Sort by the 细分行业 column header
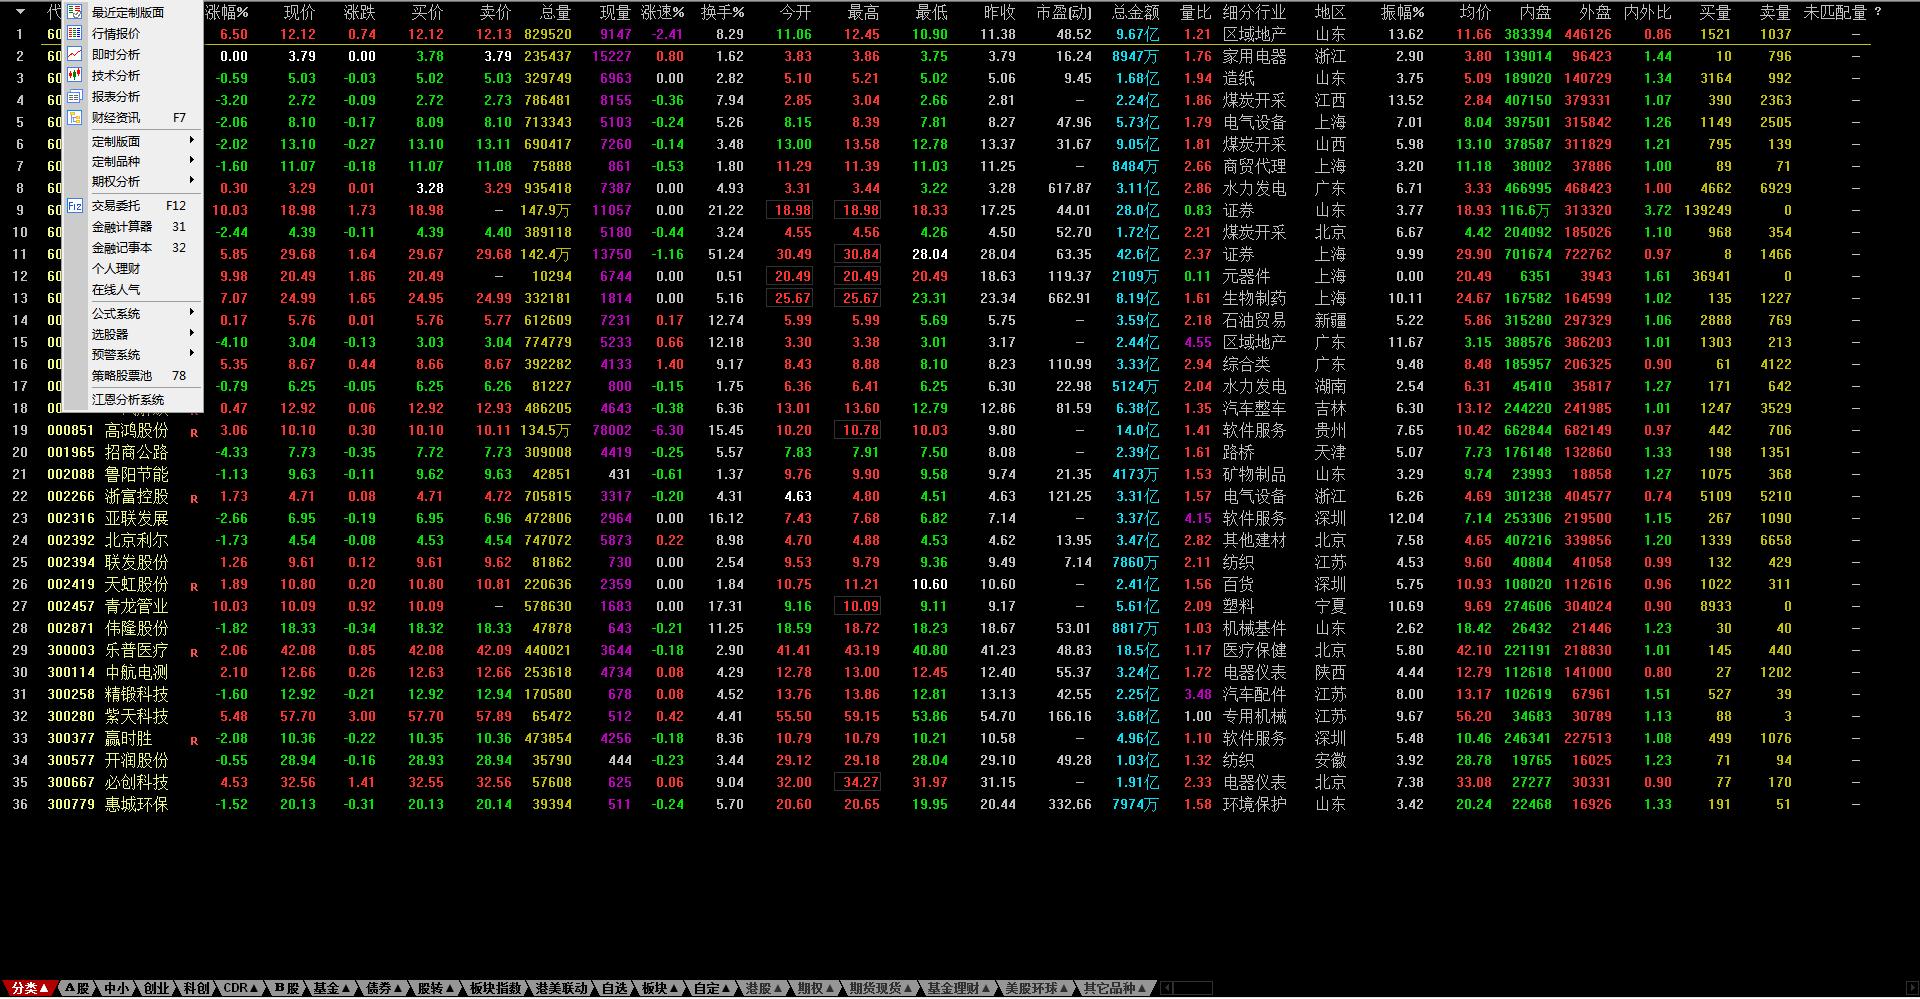This screenshot has height=999, width=1920. [1254, 12]
